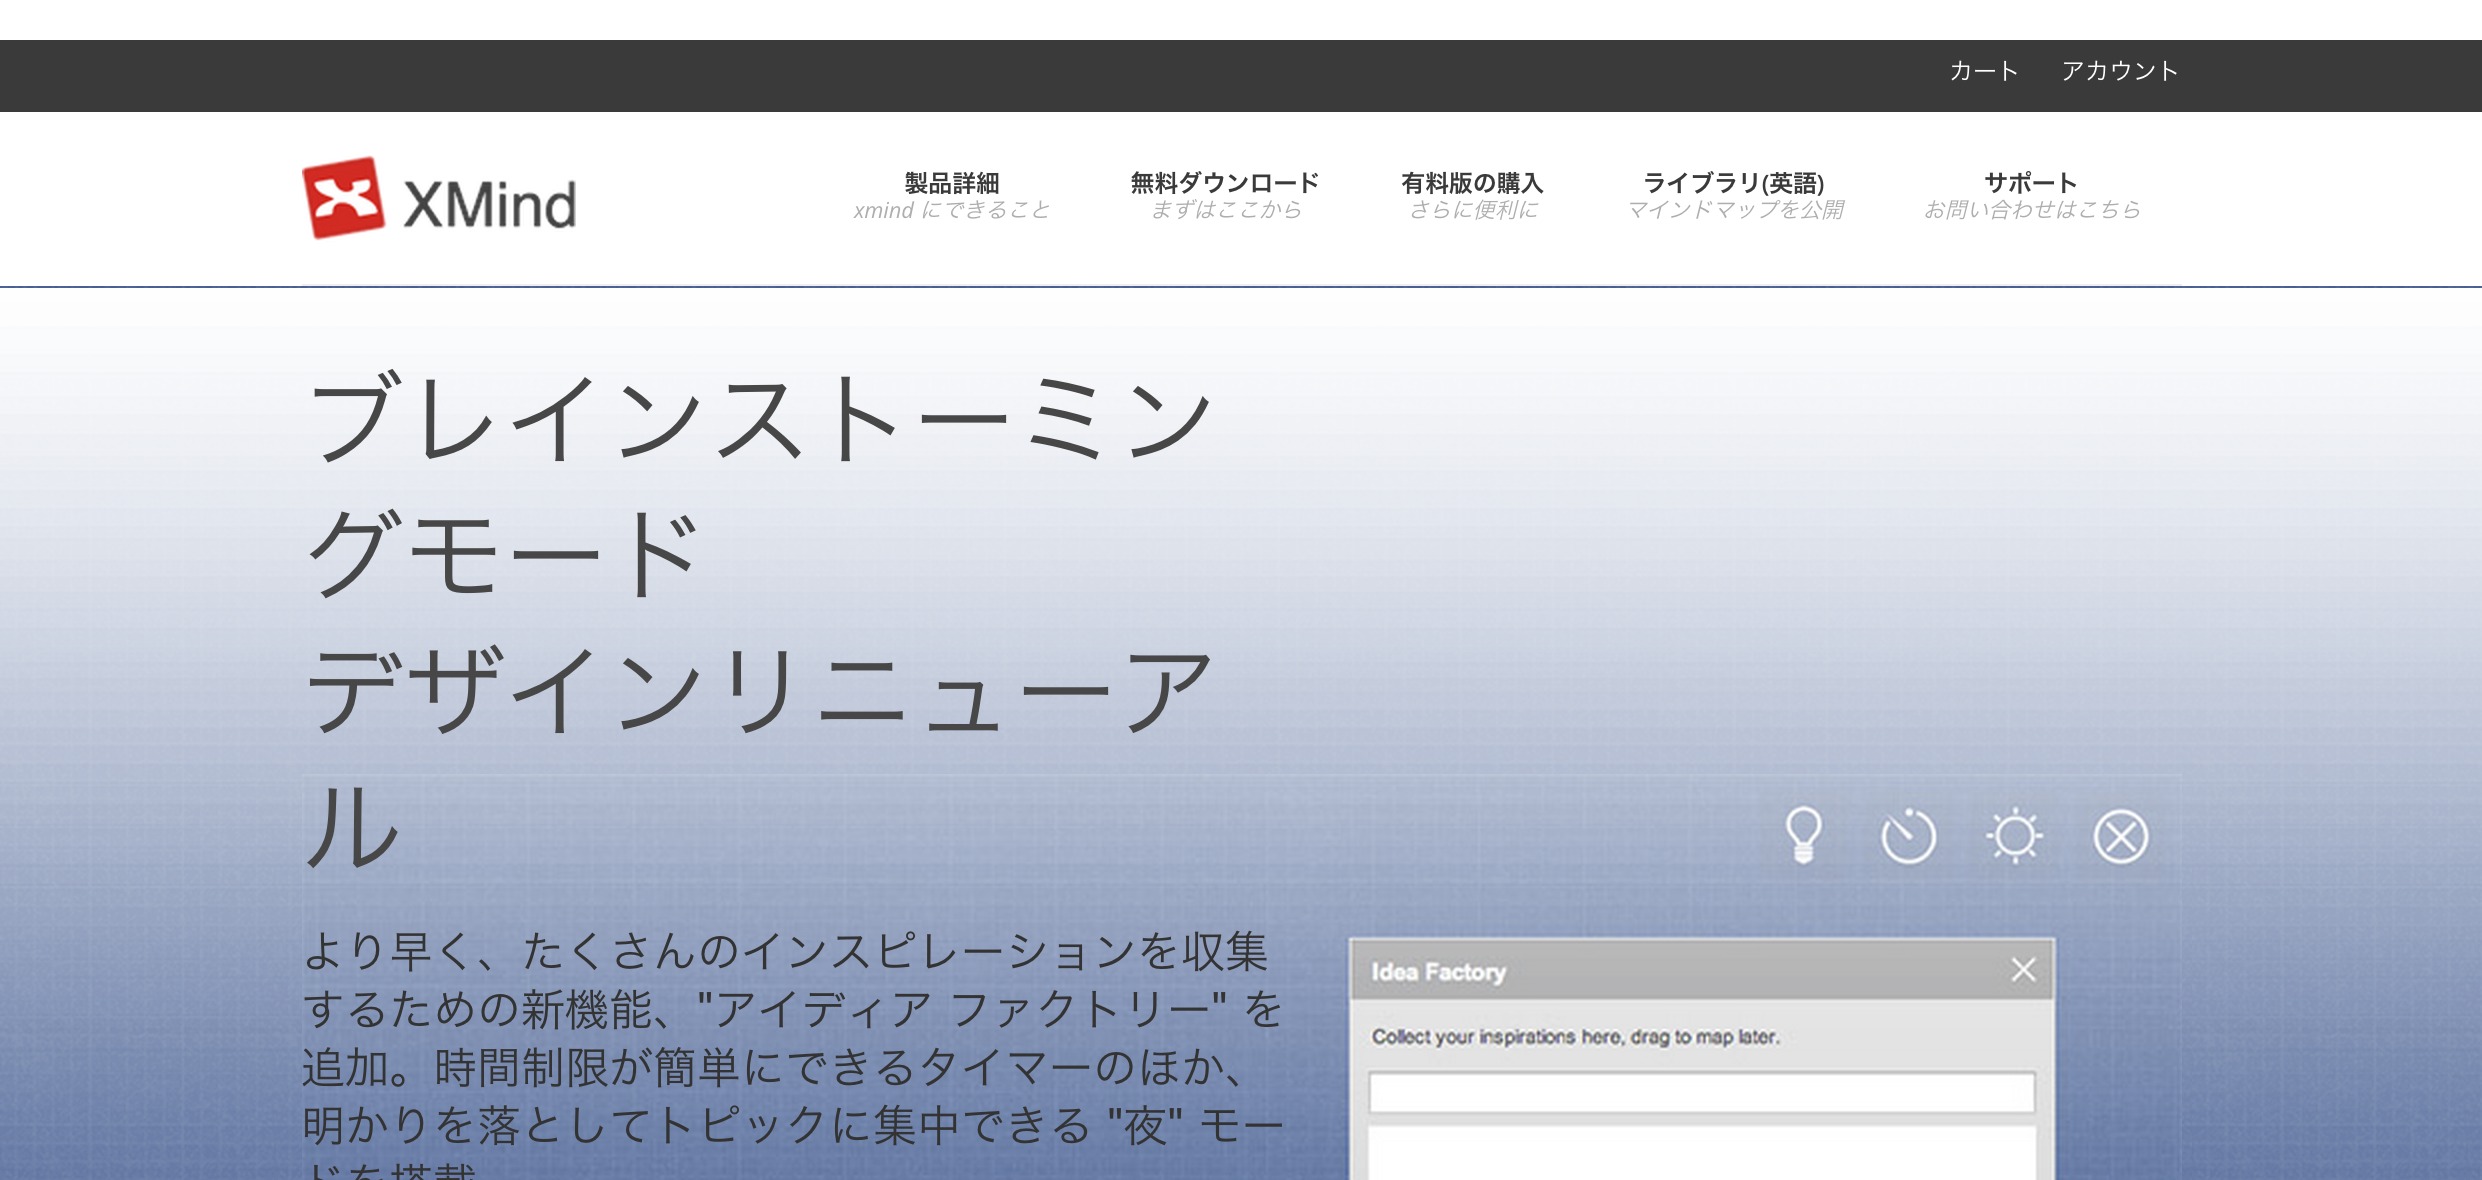
Task: Click the ブレインストーミングモード heading
Action: pyautogui.click(x=758, y=485)
